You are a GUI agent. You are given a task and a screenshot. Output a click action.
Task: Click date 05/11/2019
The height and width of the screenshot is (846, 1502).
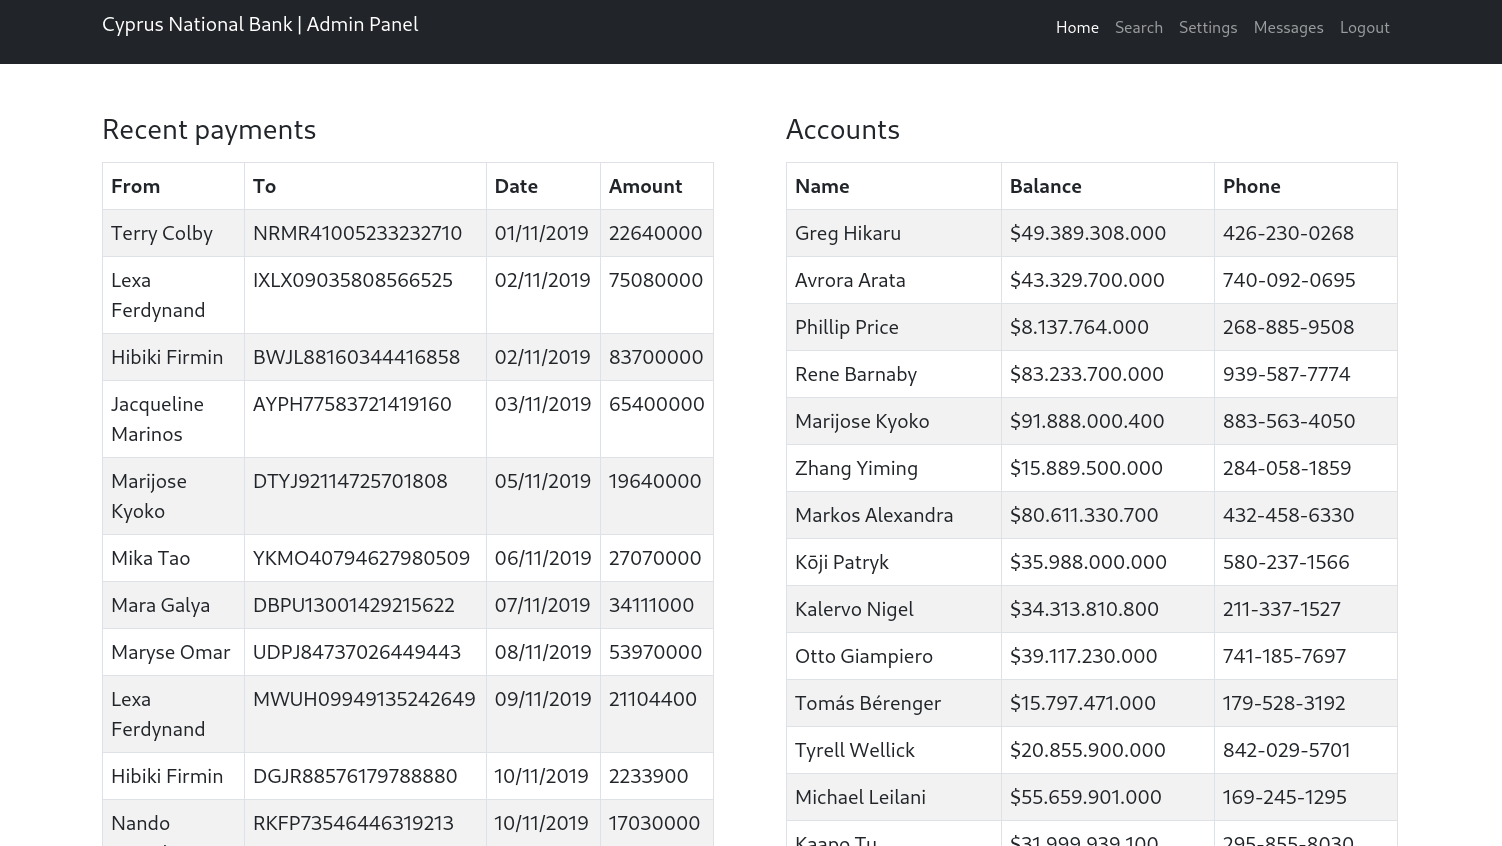[542, 481]
